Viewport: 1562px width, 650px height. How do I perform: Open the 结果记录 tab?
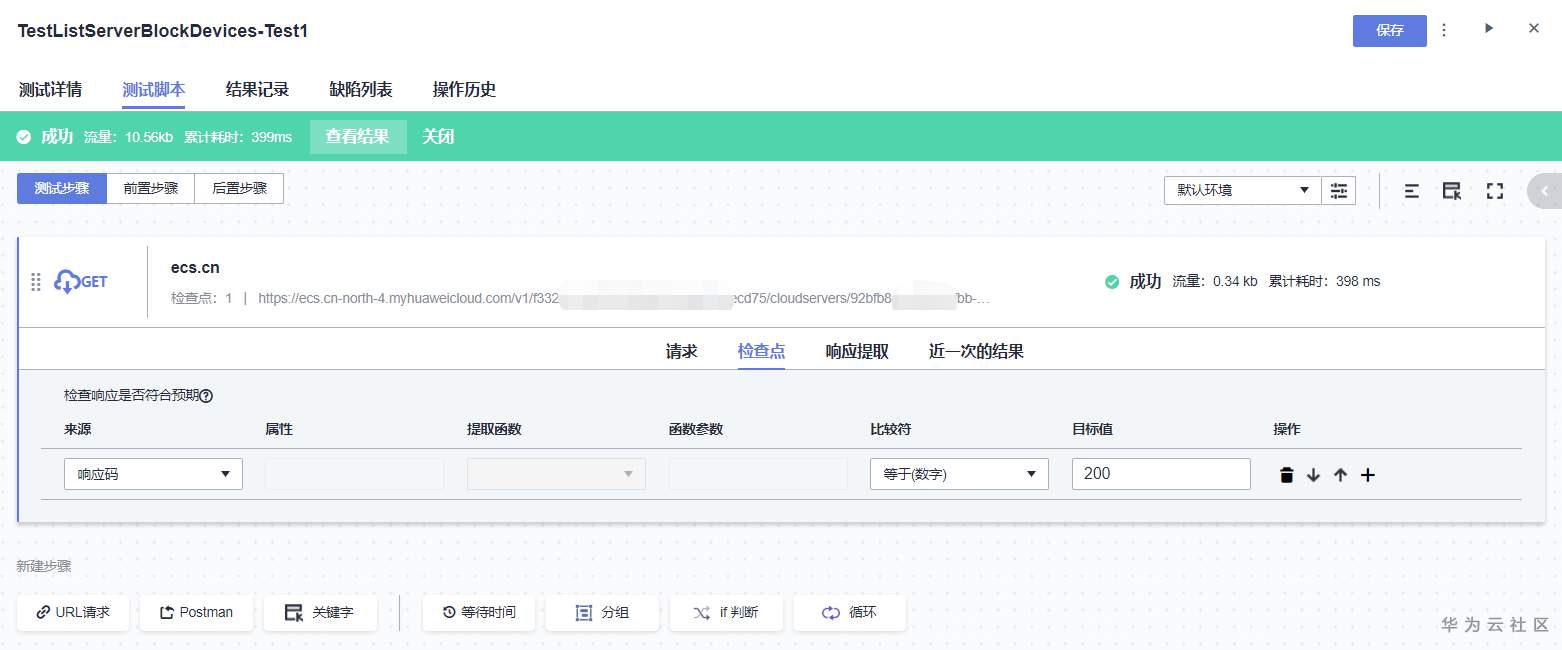tap(257, 89)
